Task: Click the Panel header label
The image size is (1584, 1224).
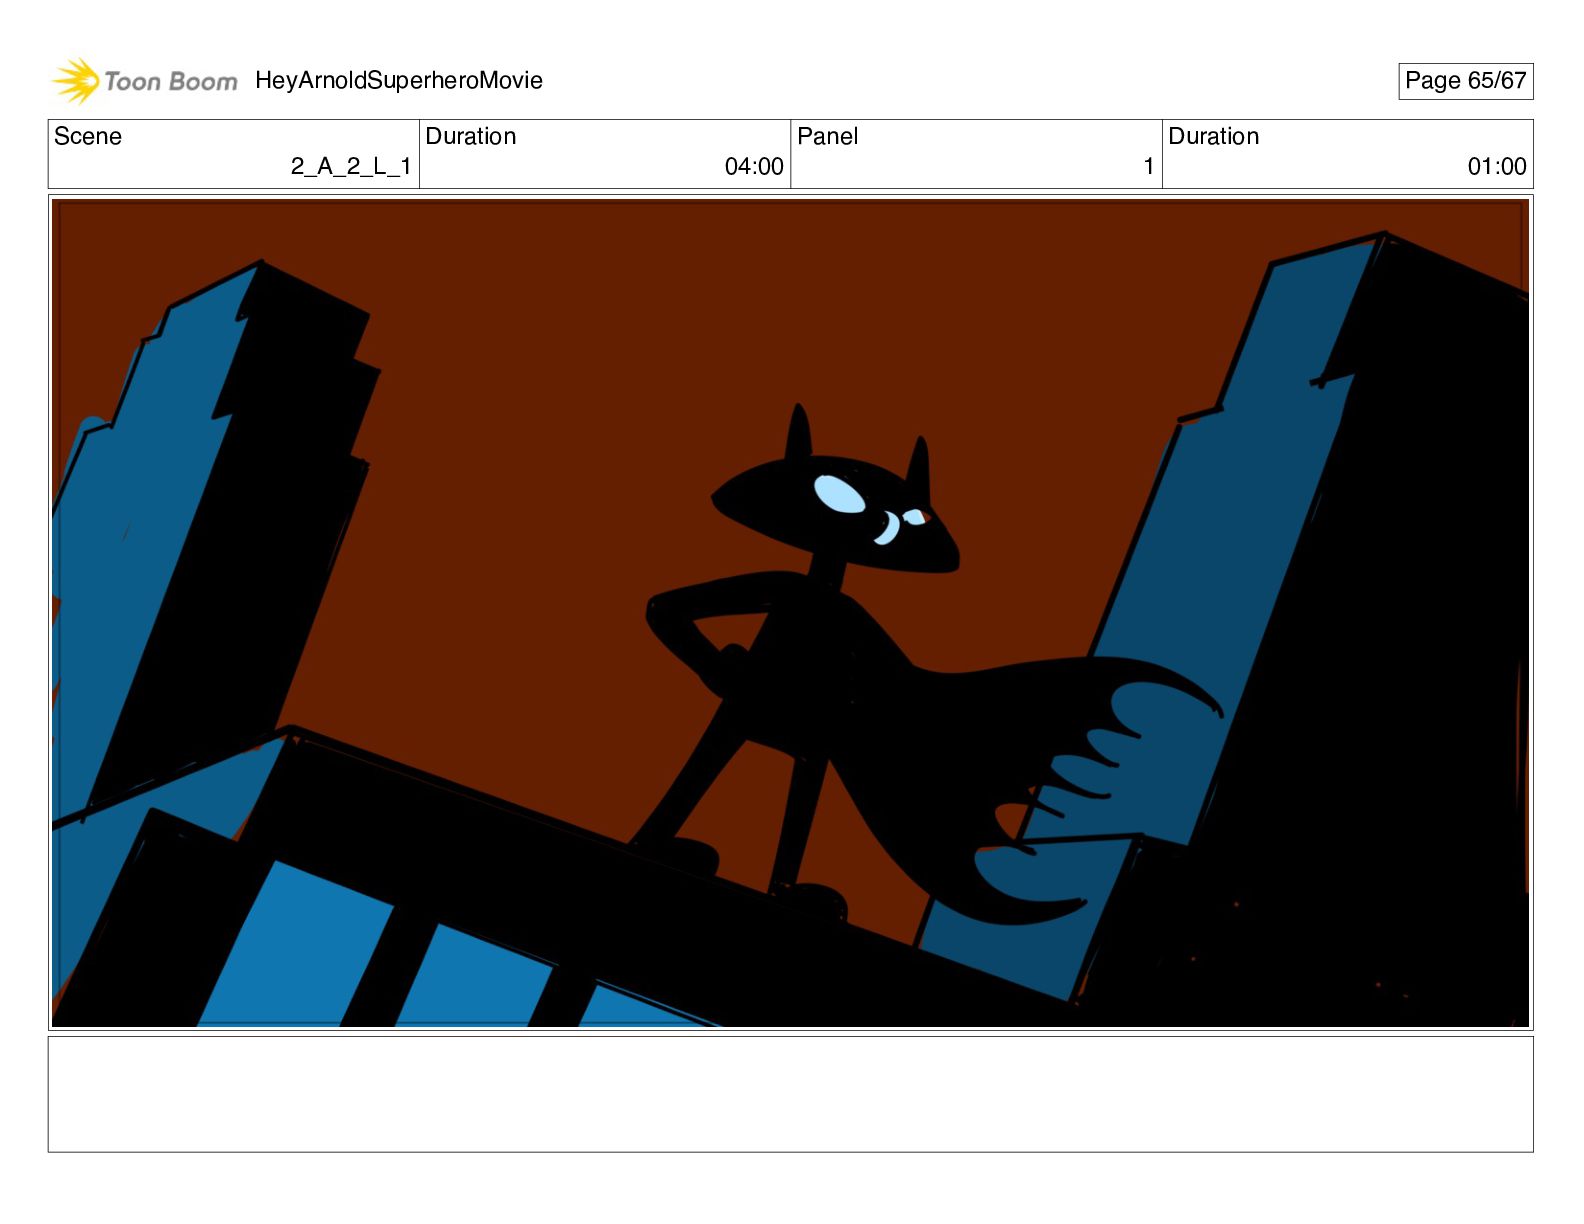Action: tap(828, 136)
